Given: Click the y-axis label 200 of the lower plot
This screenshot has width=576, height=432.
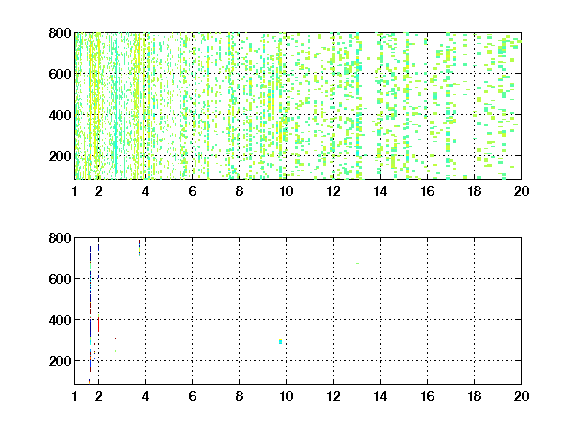Looking at the screenshot, I should coord(60,361).
